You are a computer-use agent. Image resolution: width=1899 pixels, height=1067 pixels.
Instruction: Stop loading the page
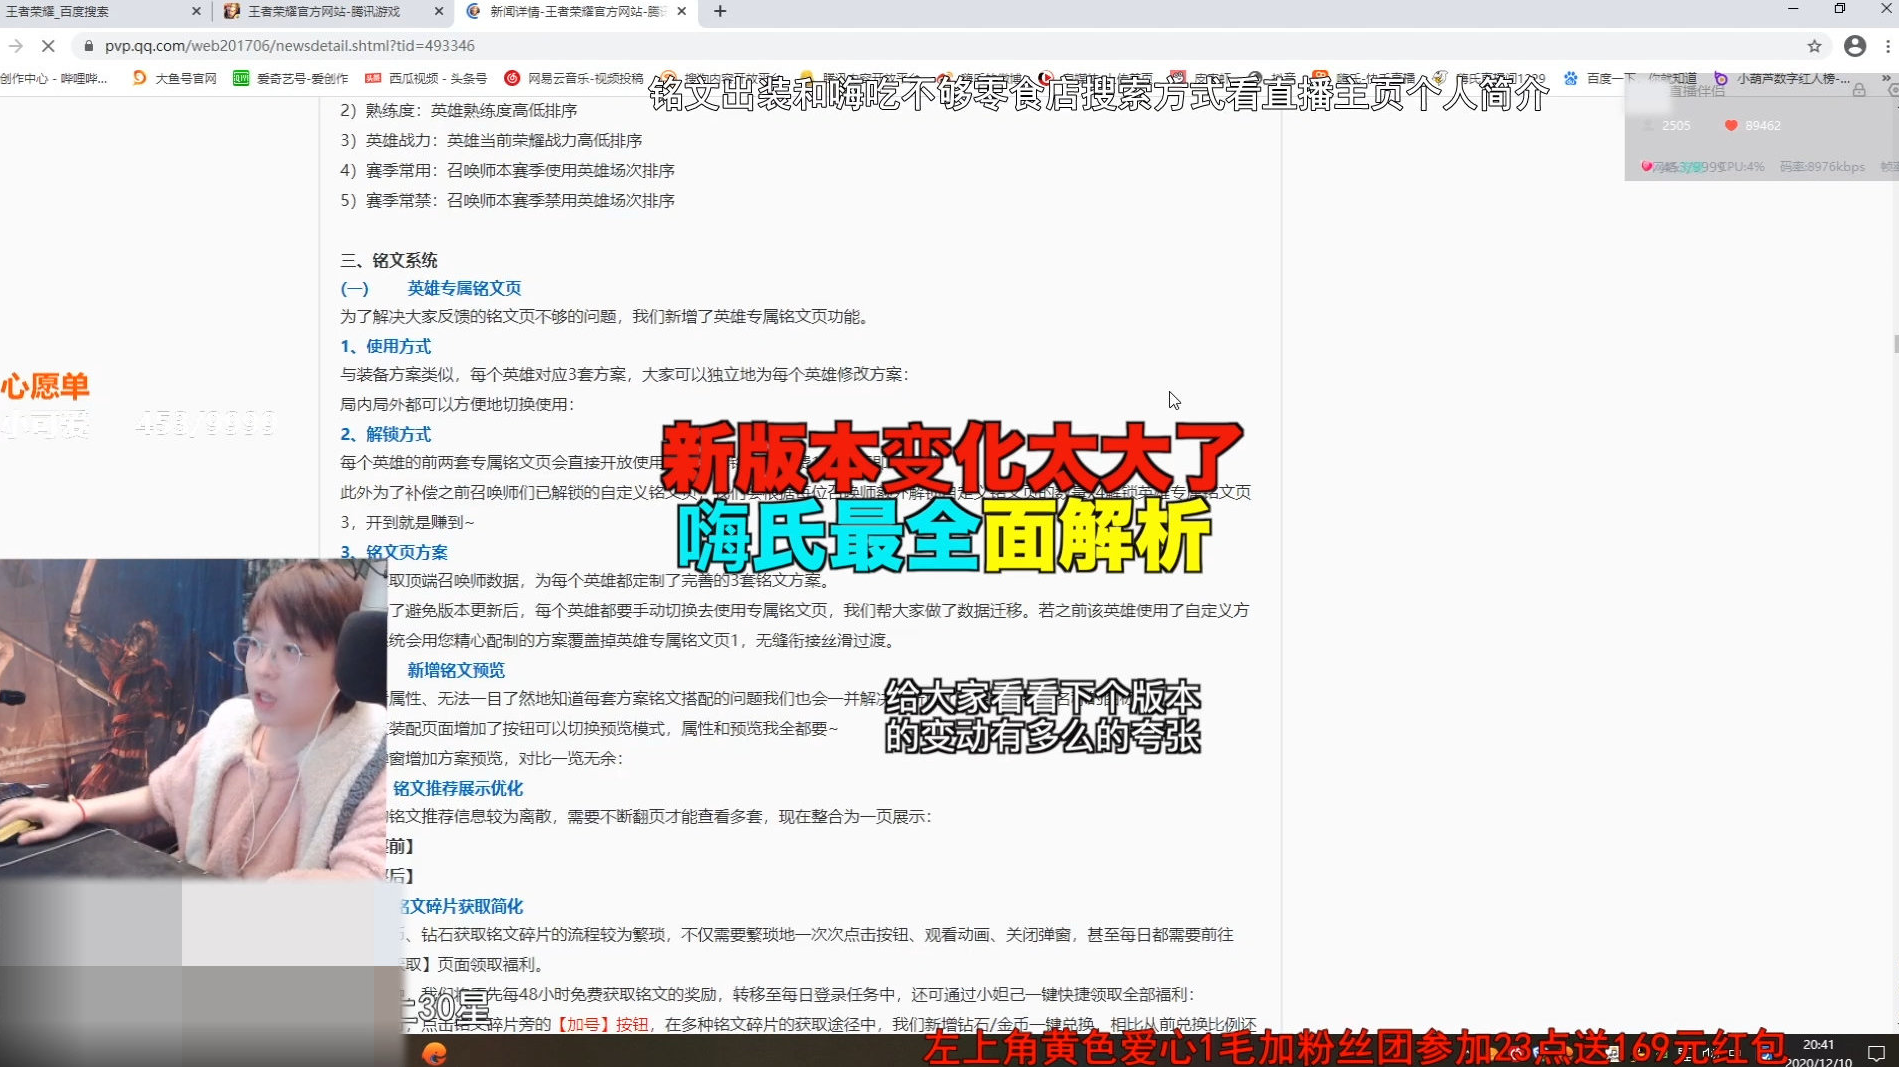(48, 46)
